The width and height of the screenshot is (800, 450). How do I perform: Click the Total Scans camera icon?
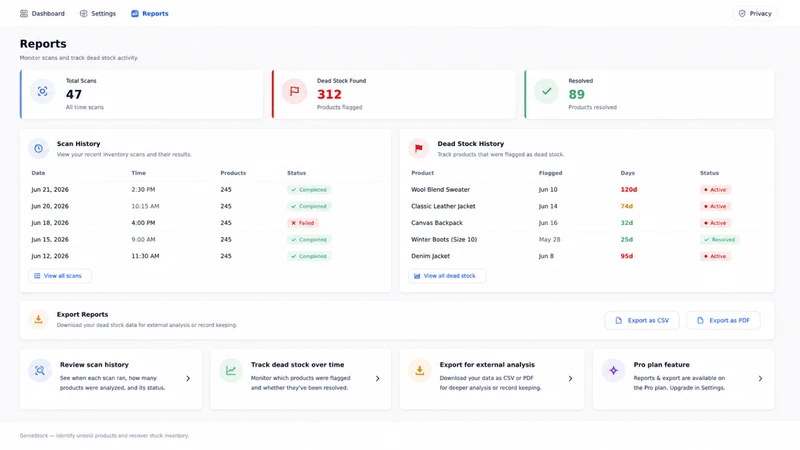point(42,92)
